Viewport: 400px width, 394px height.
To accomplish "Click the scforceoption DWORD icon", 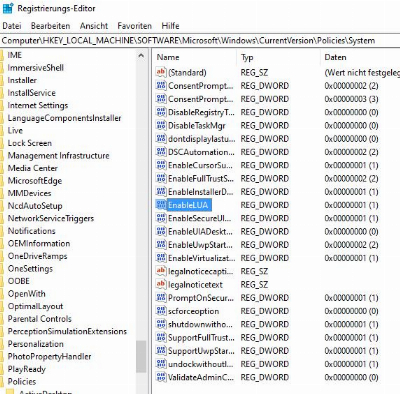I will (x=161, y=311).
